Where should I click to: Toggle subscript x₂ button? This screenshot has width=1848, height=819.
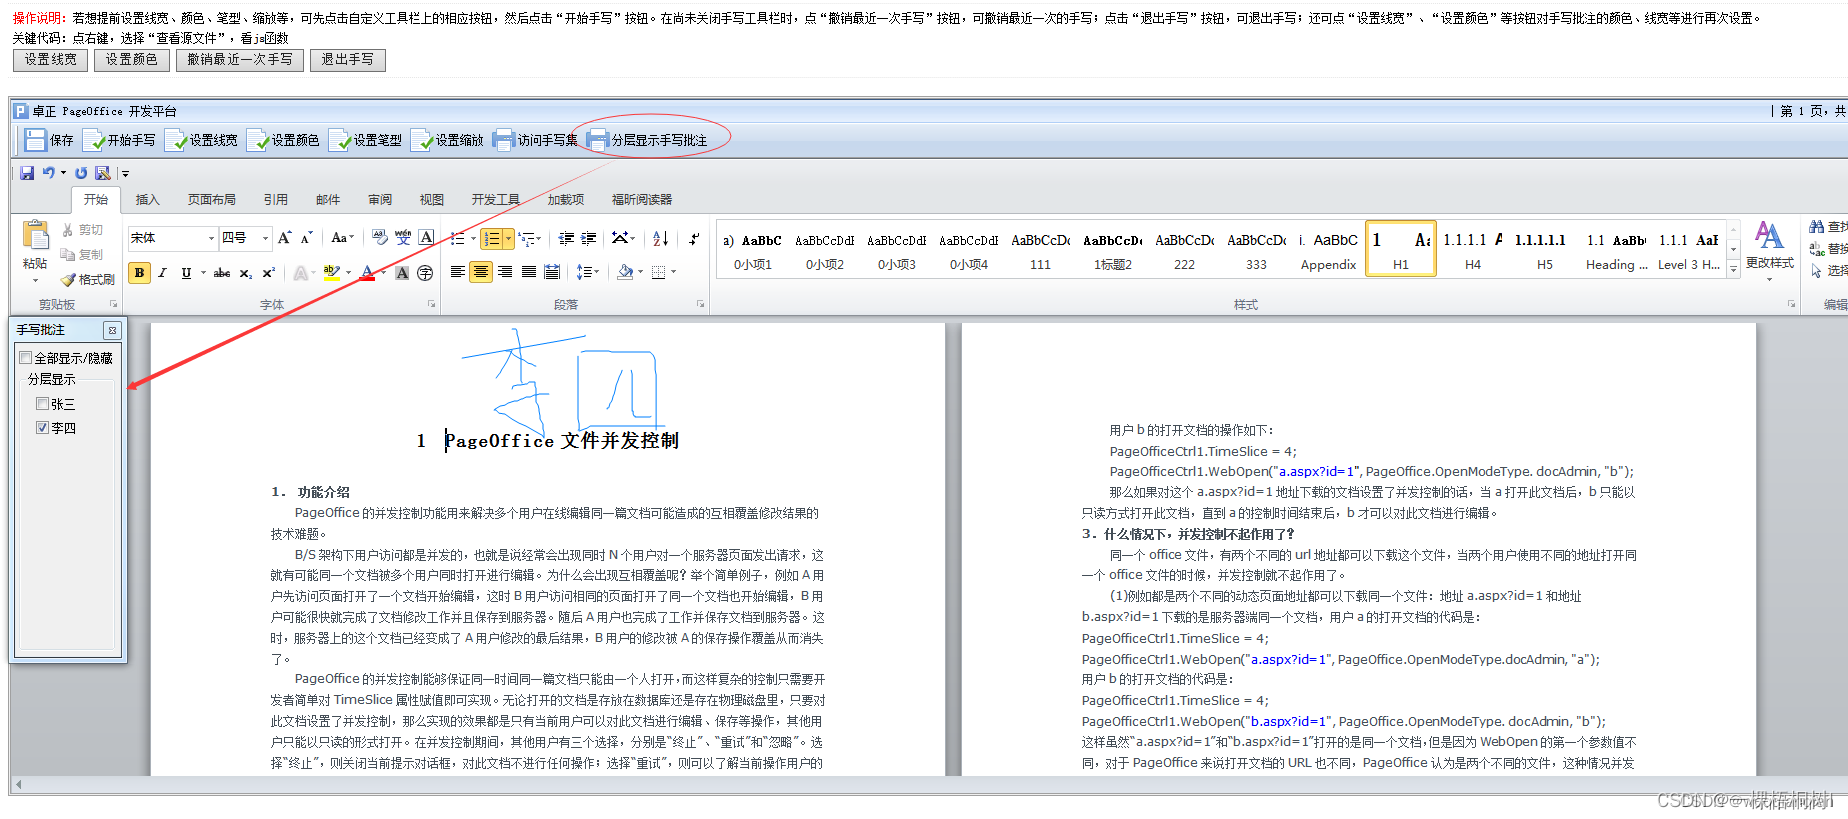click(246, 273)
